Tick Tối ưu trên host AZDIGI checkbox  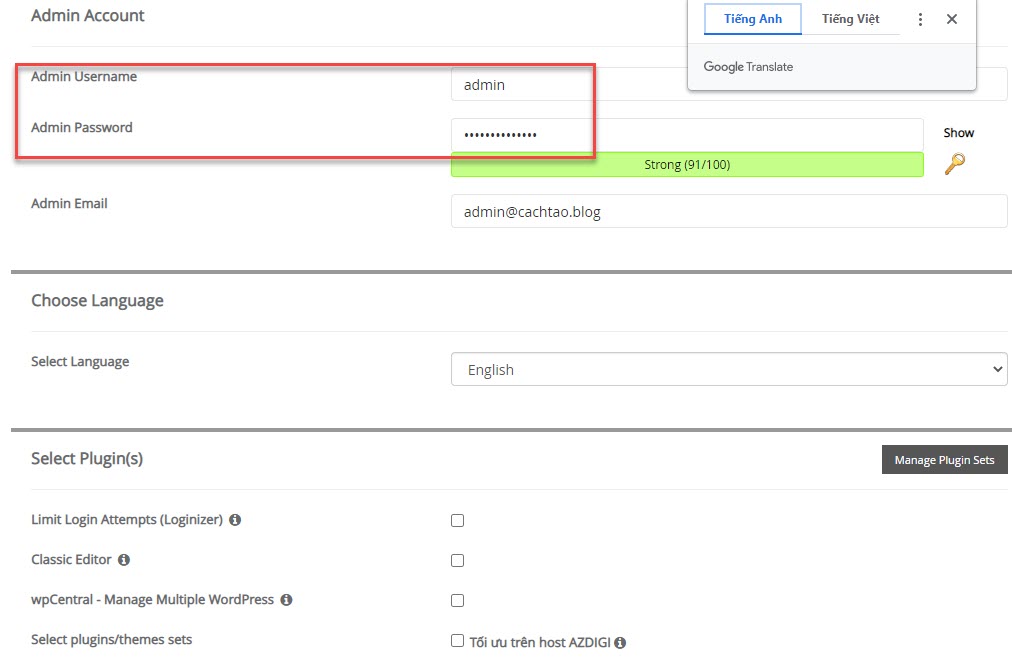[x=457, y=640]
